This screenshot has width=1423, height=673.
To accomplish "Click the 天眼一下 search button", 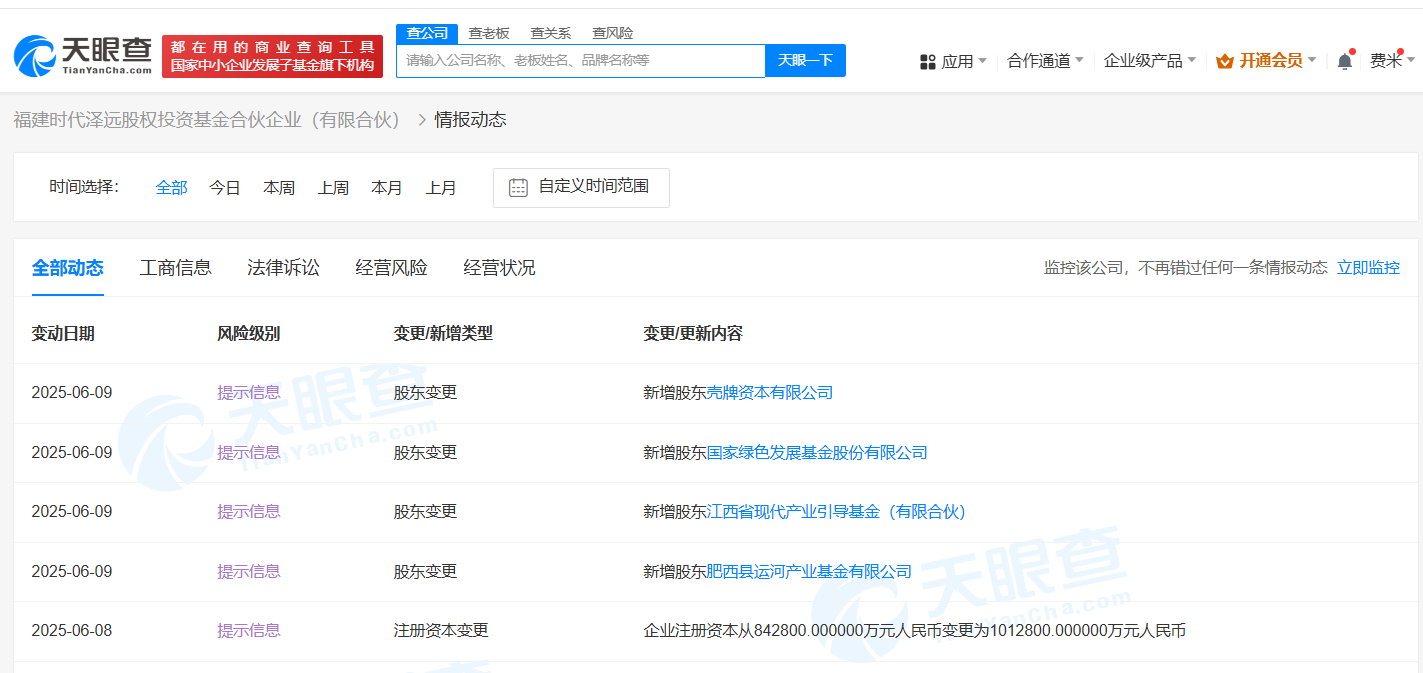I will click(x=805, y=60).
